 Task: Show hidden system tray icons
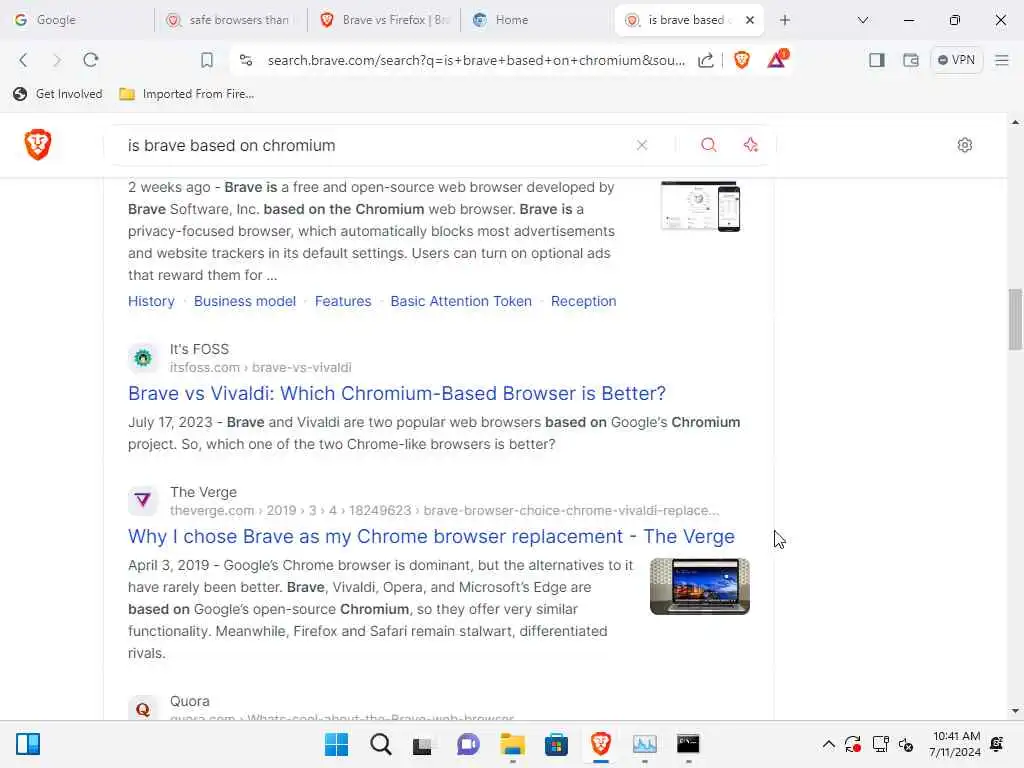828,744
